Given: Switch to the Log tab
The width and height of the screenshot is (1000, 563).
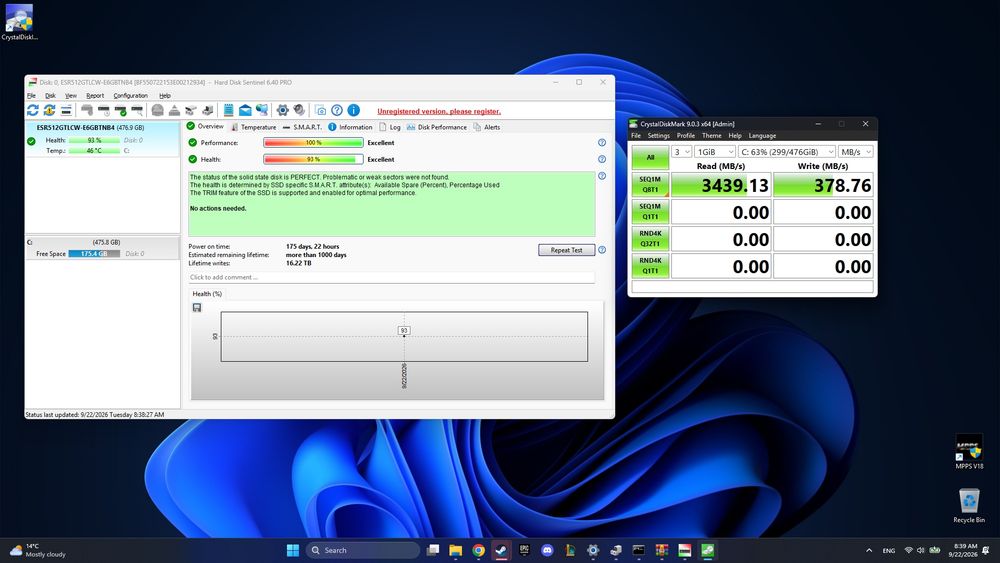Looking at the screenshot, I should [390, 127].
